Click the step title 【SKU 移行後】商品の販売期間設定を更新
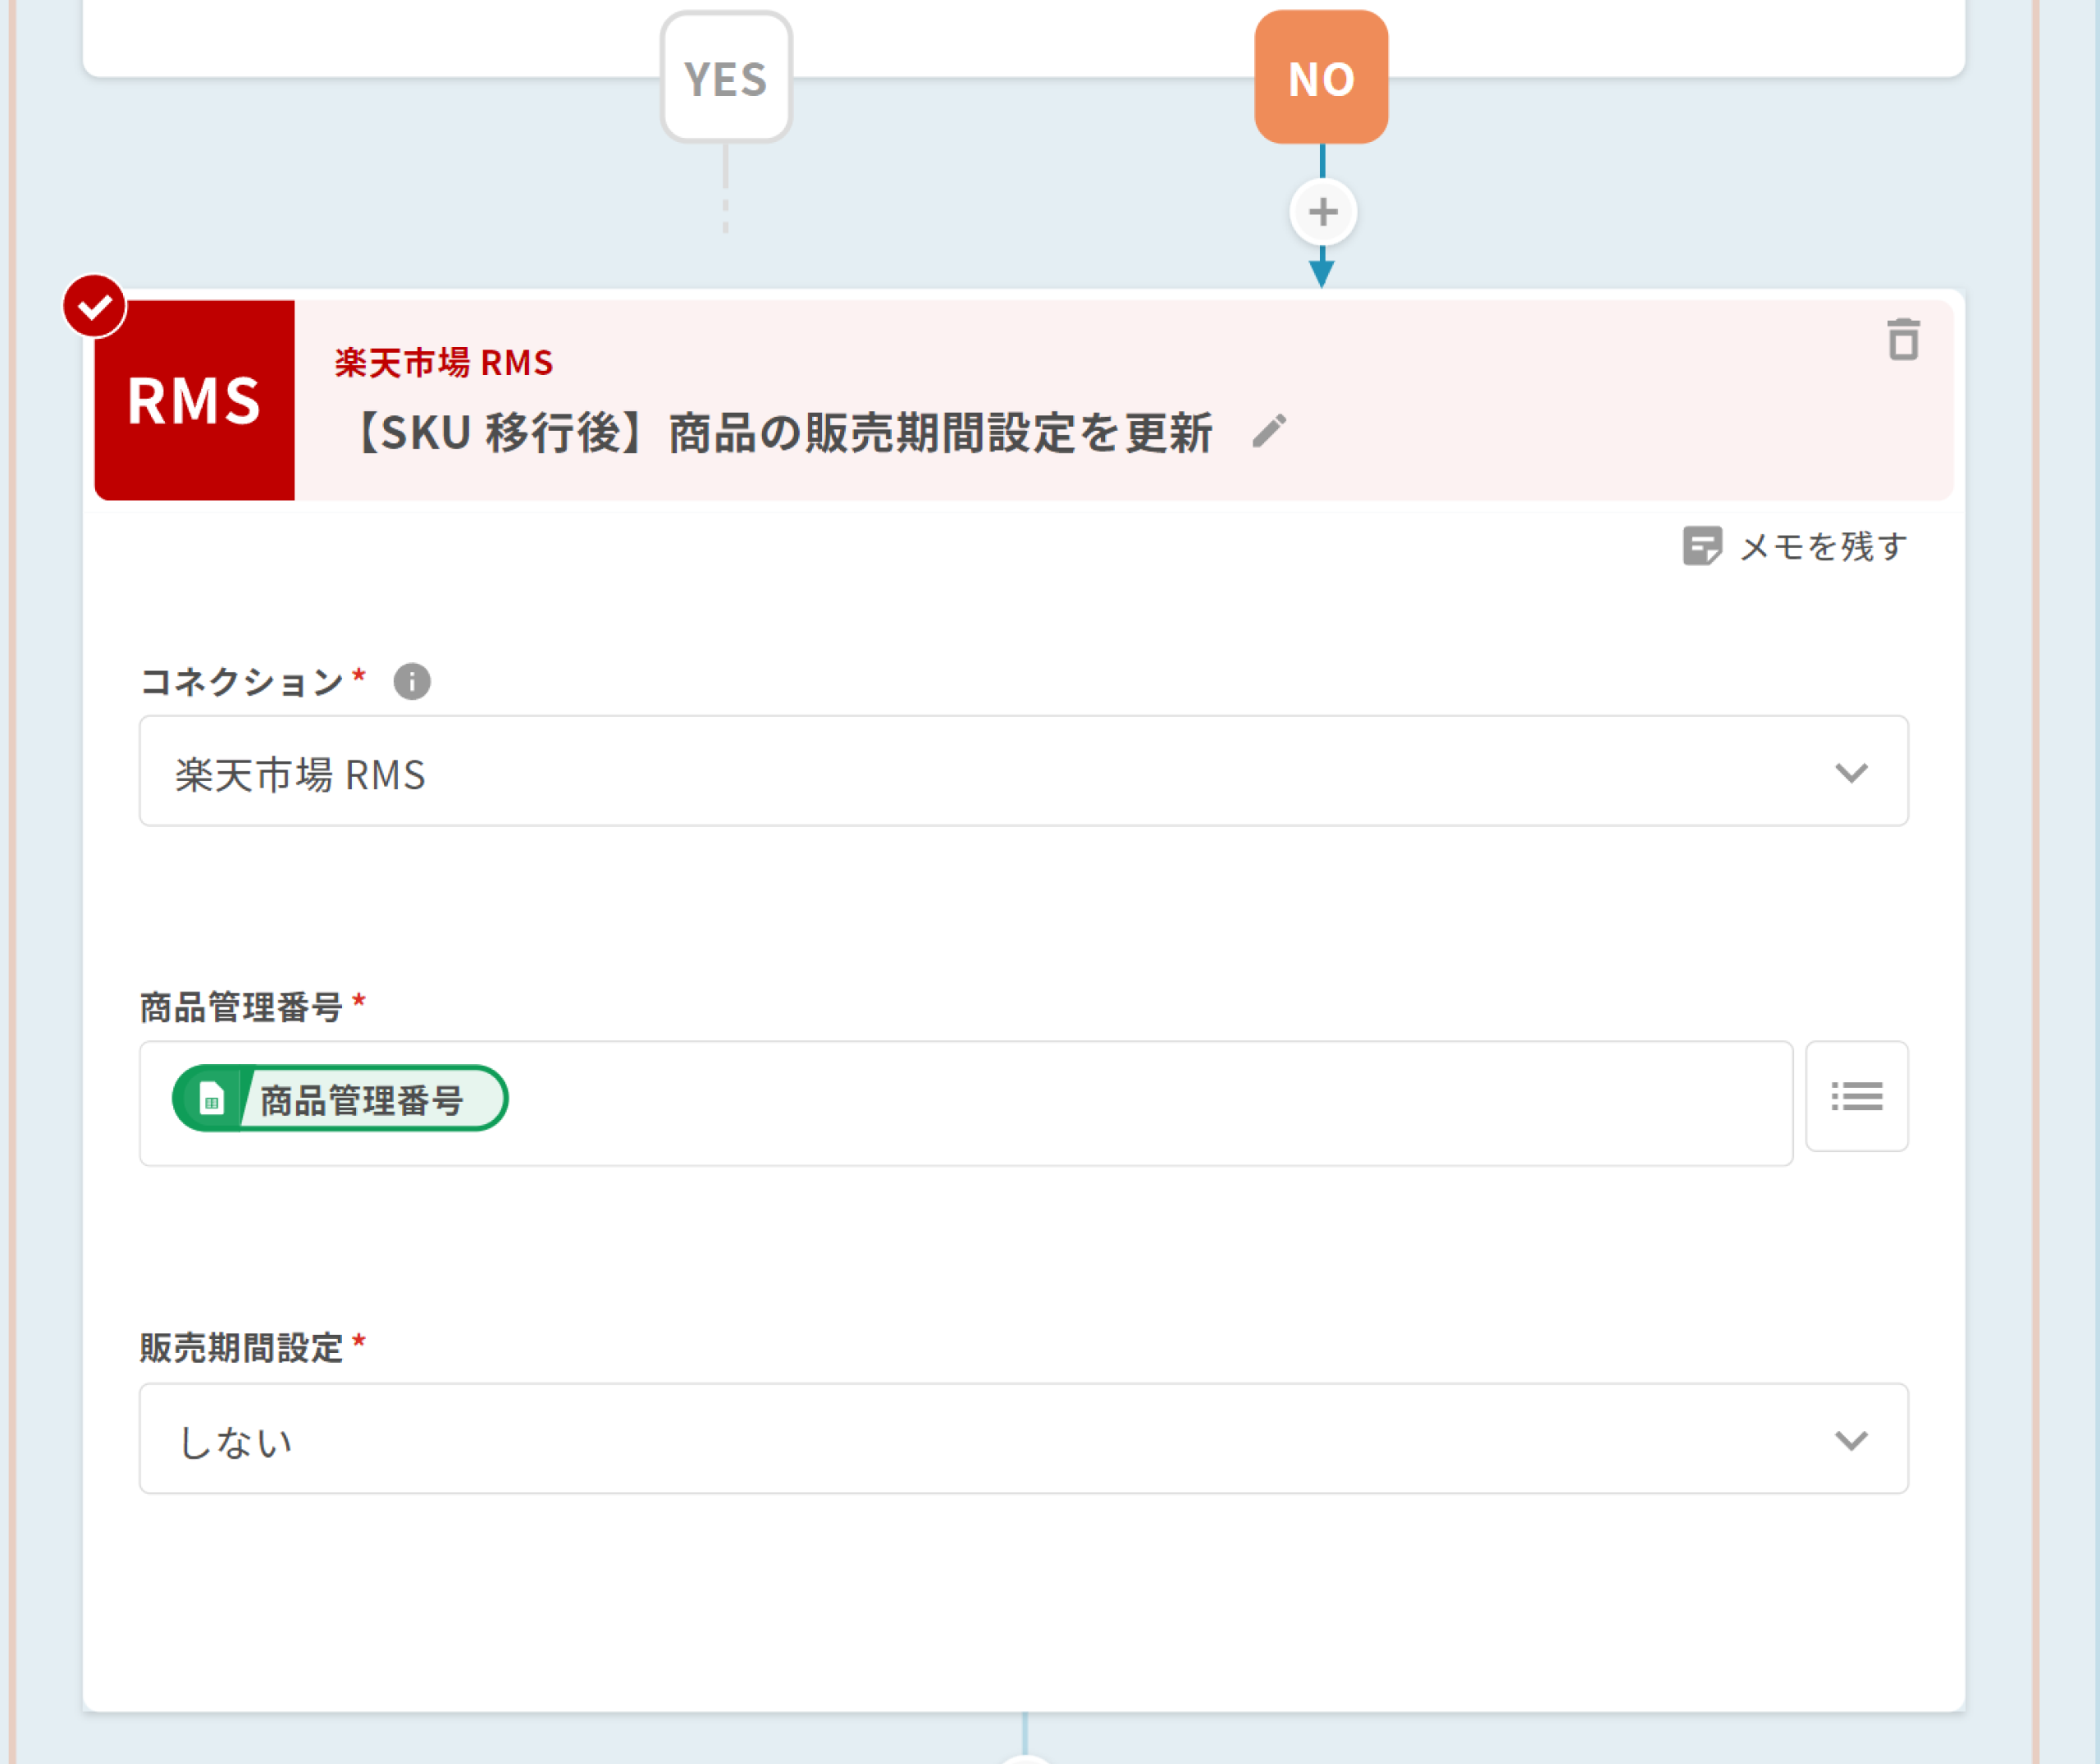 click(x=782, y=433)
